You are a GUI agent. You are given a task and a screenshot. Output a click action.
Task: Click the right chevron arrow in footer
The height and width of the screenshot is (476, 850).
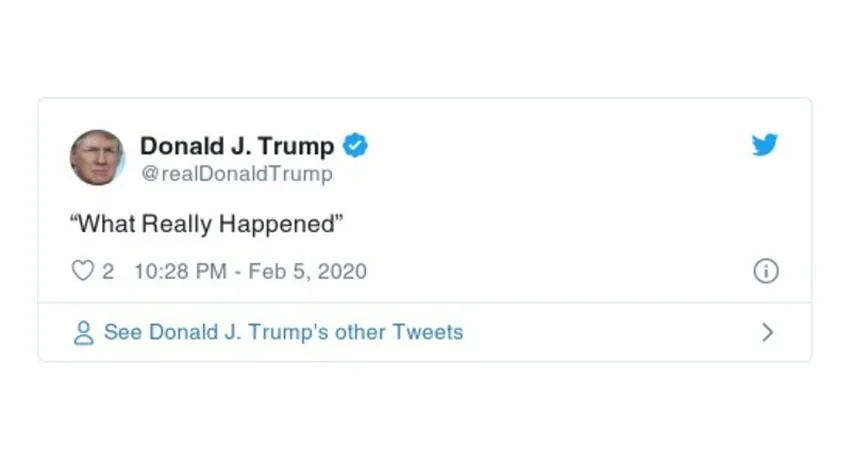[x=767, y=332]
